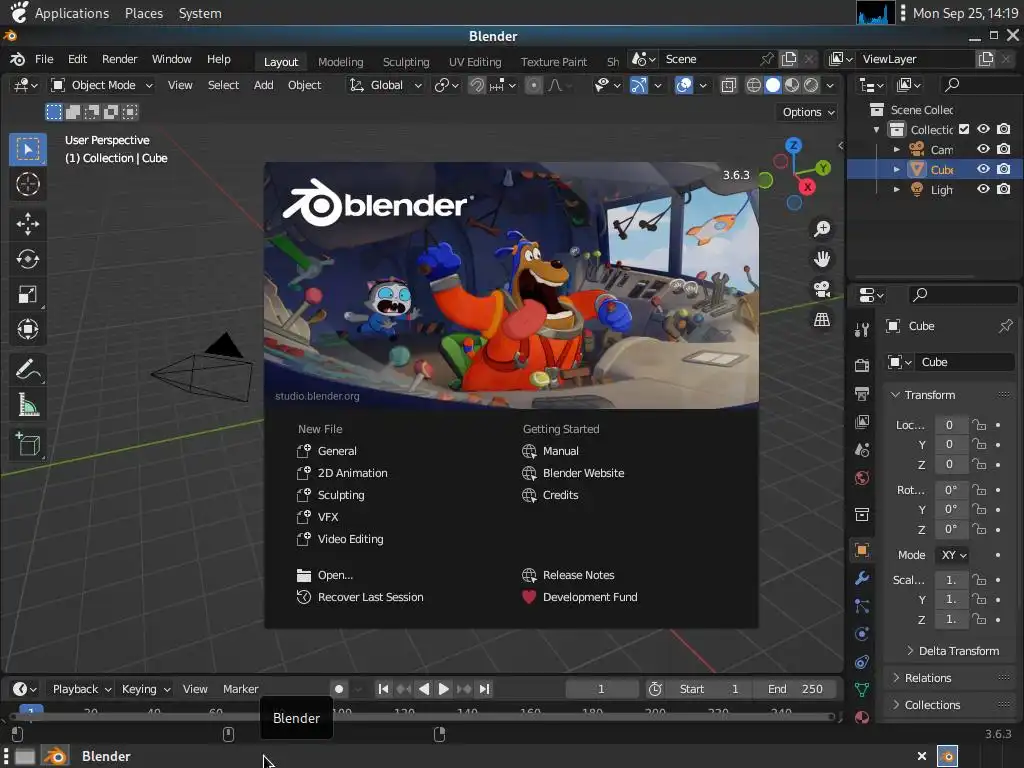Toggle X-Ray mode in header
This screenshot has width=1024, height=768.
click(728, 85)
